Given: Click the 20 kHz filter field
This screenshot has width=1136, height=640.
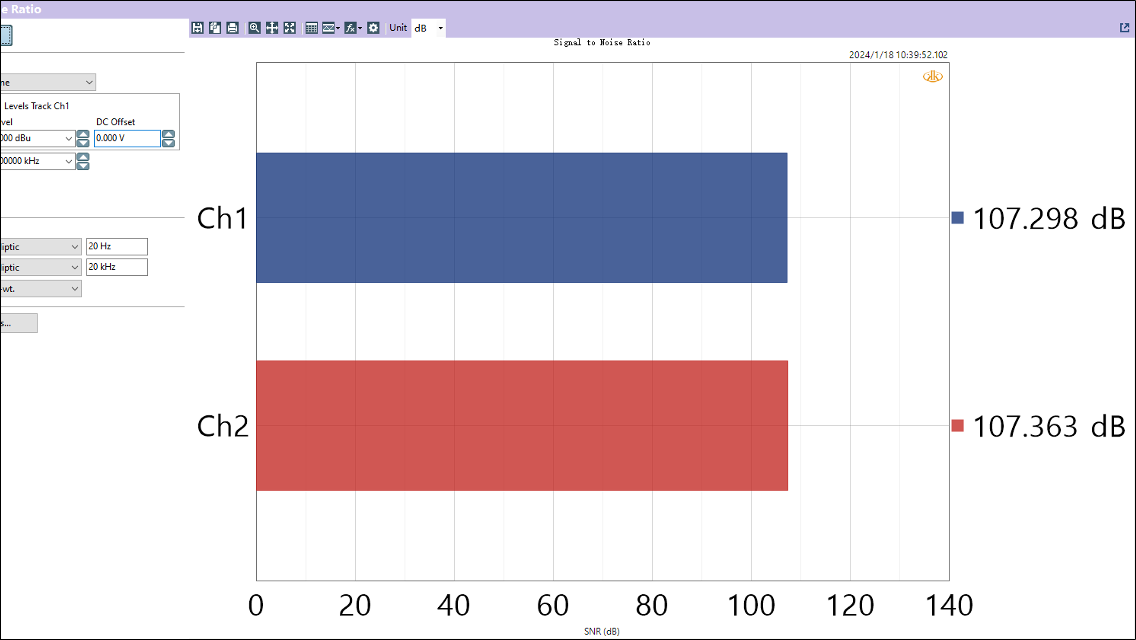Looking at the screenshot, I should [x=117, y=267].
